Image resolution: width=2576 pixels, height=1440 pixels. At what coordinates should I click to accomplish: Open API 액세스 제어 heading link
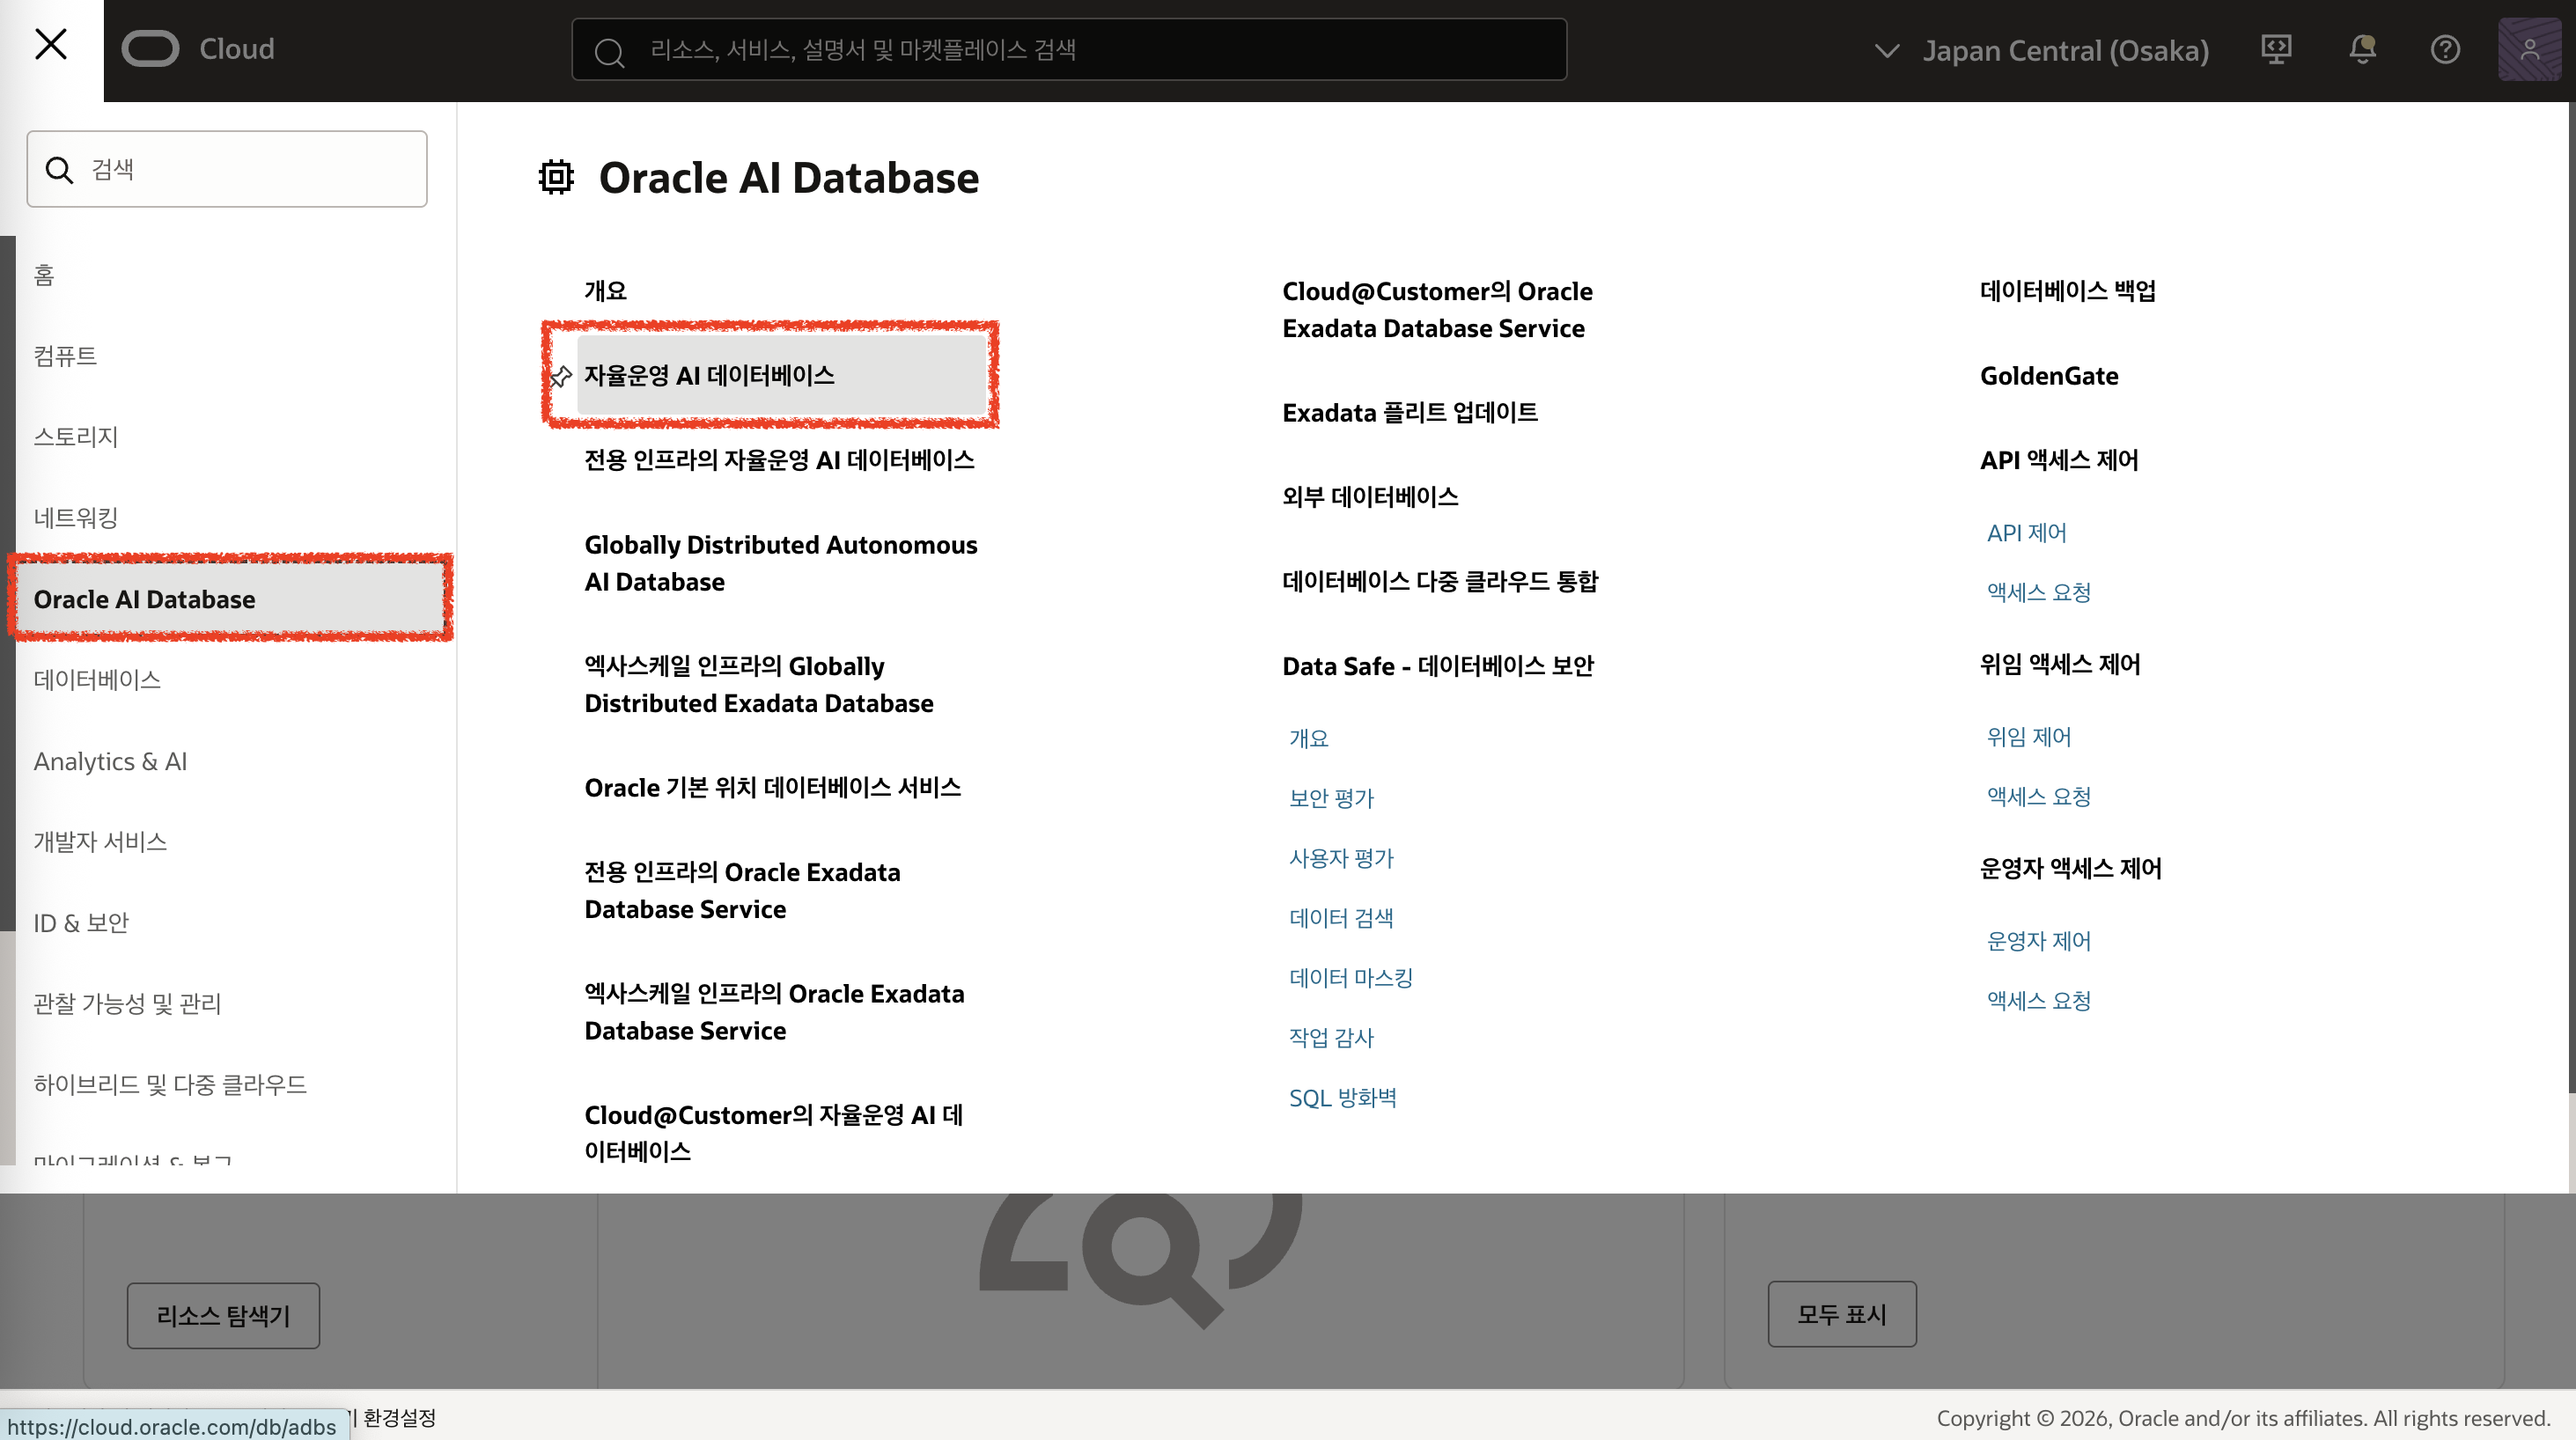point(2059,460)
